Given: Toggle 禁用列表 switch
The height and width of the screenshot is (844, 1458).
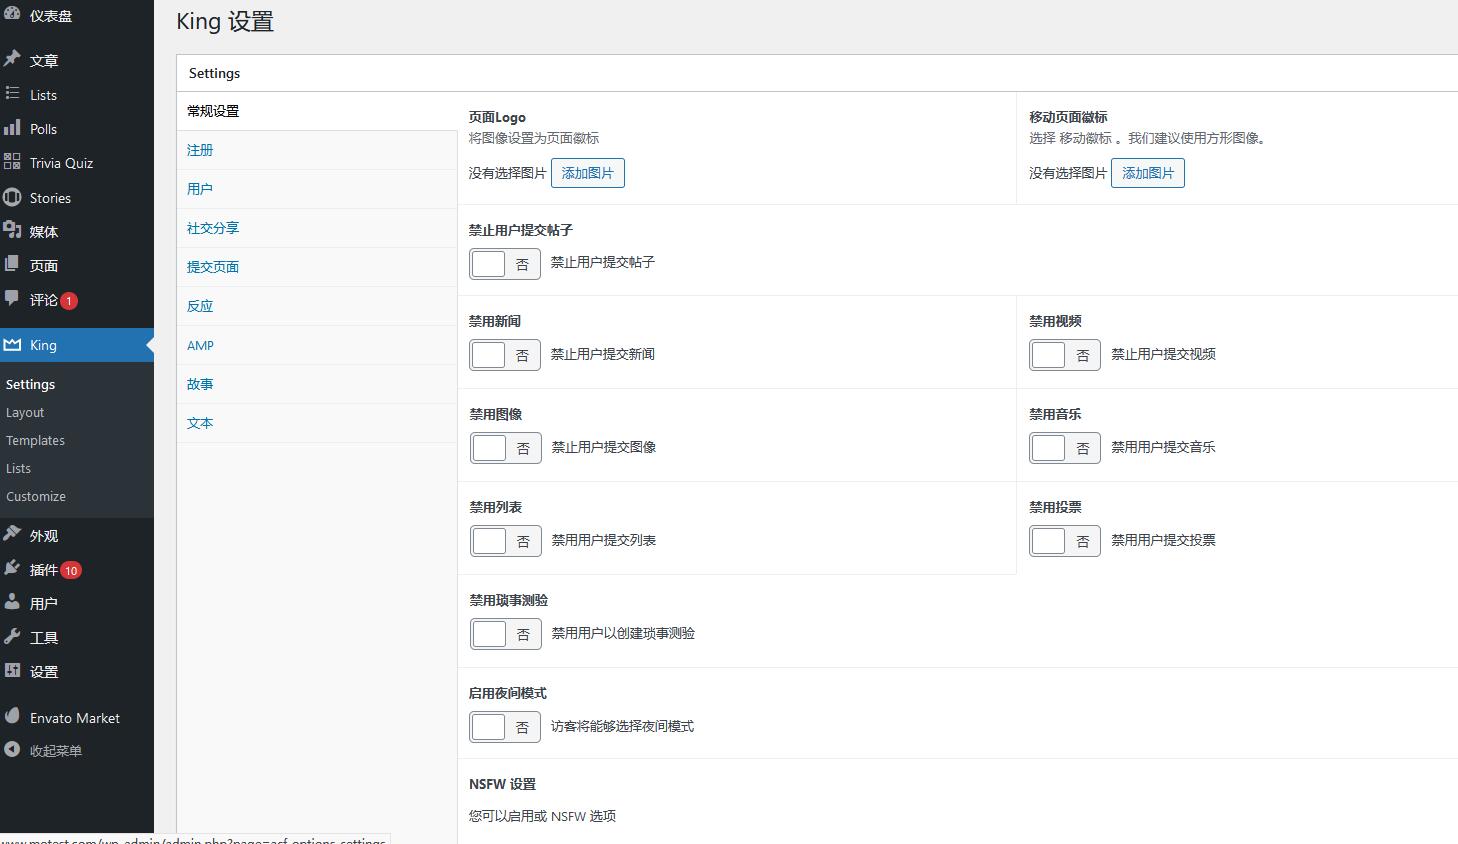Looking at the screenshot, I should tap(505, 541).
